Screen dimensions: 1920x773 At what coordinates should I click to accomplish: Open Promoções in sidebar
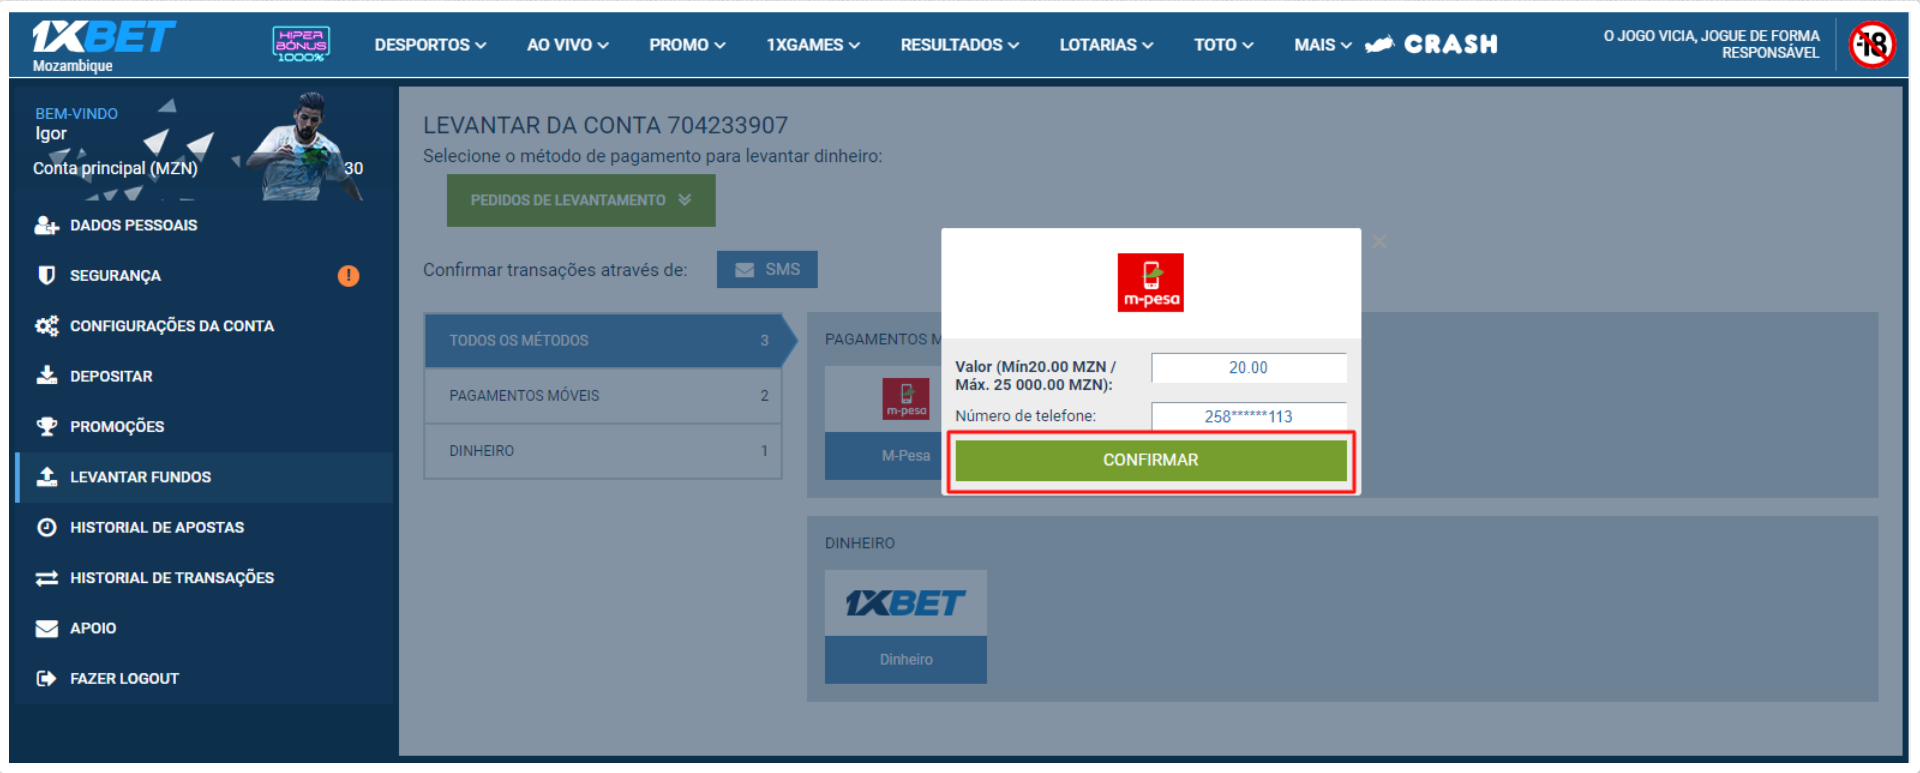pyautogui.click(x=204, y=426)
